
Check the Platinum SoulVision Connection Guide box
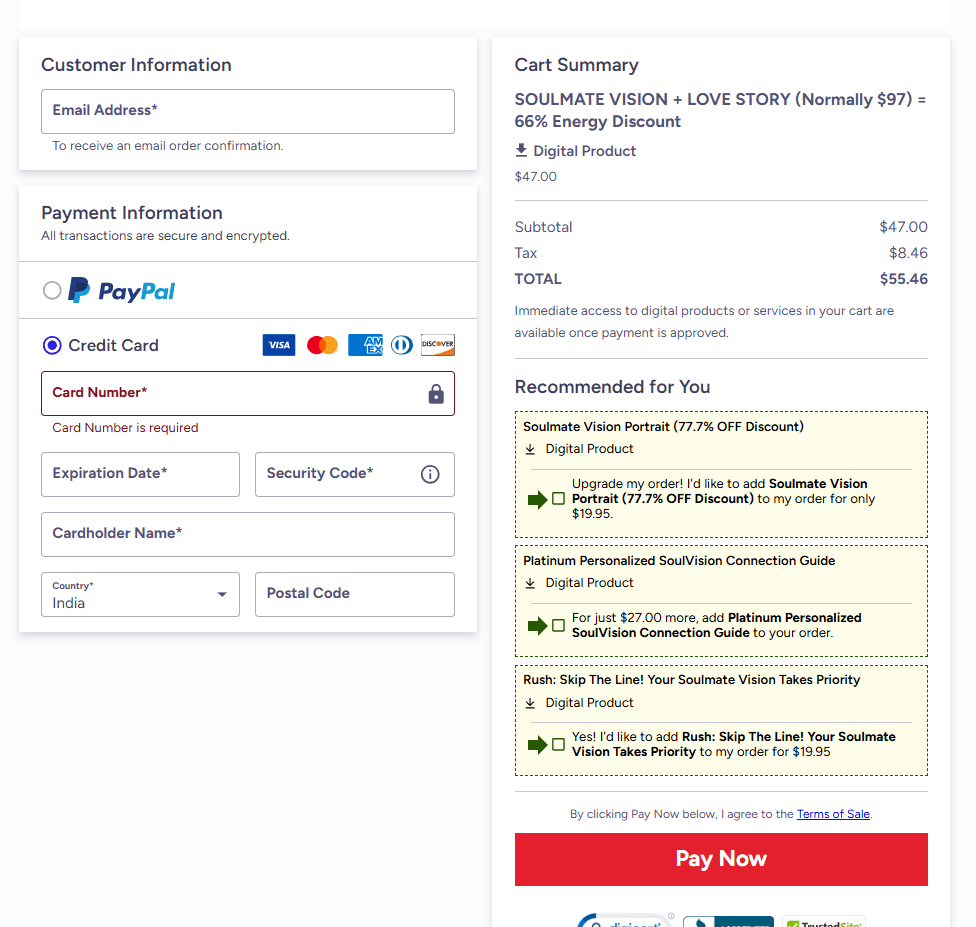click(x=558, y=626)
